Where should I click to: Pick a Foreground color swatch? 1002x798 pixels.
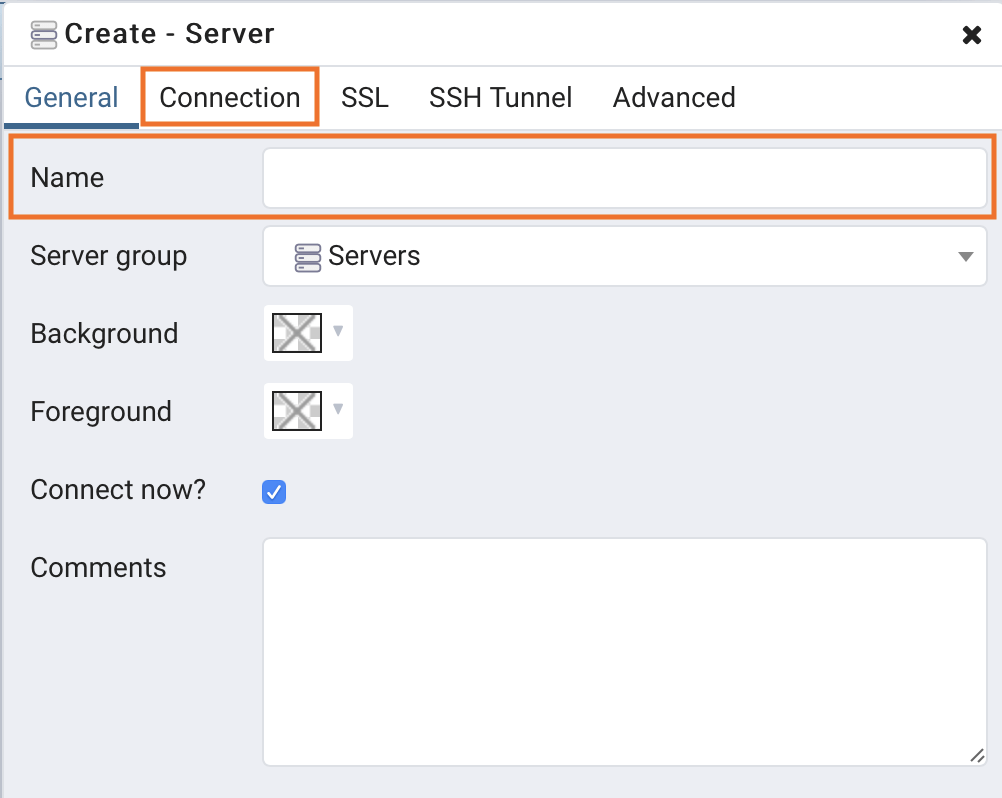[297, 411]
